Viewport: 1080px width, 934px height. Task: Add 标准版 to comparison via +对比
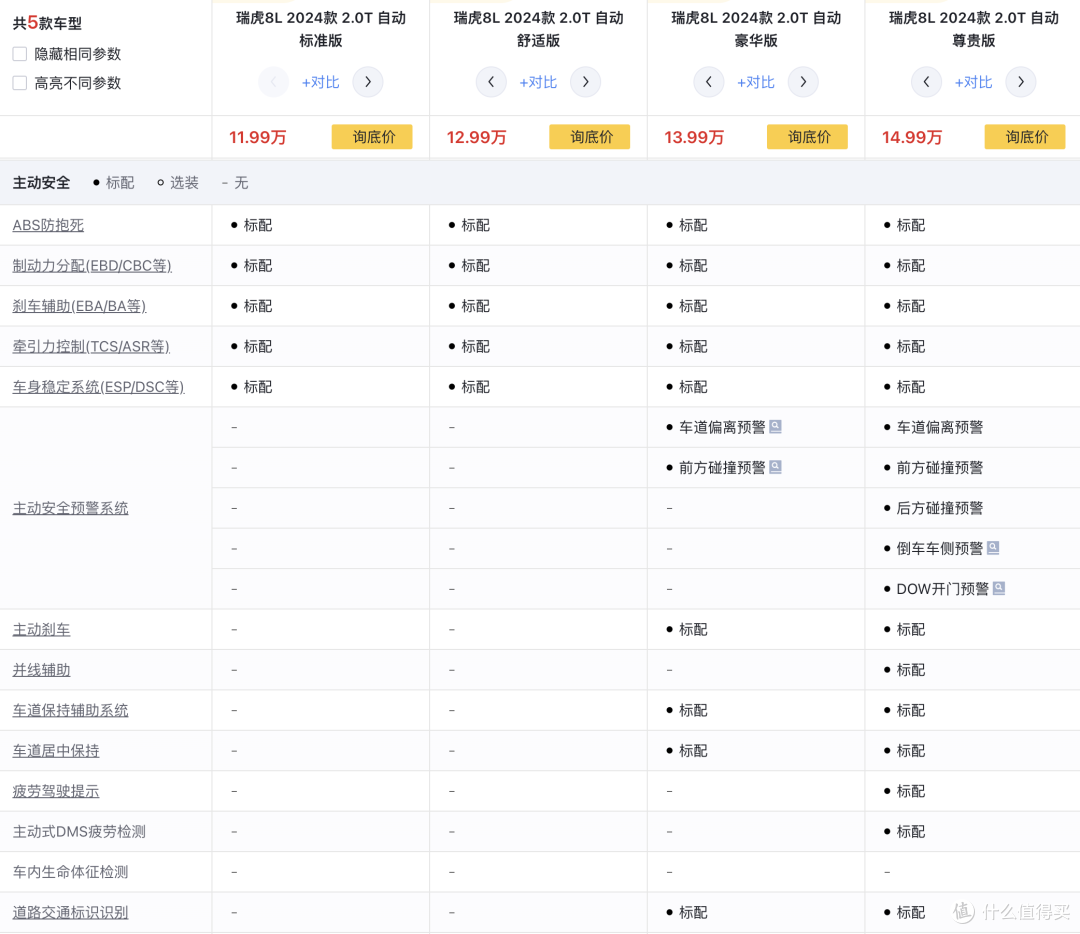coord(321,83)
